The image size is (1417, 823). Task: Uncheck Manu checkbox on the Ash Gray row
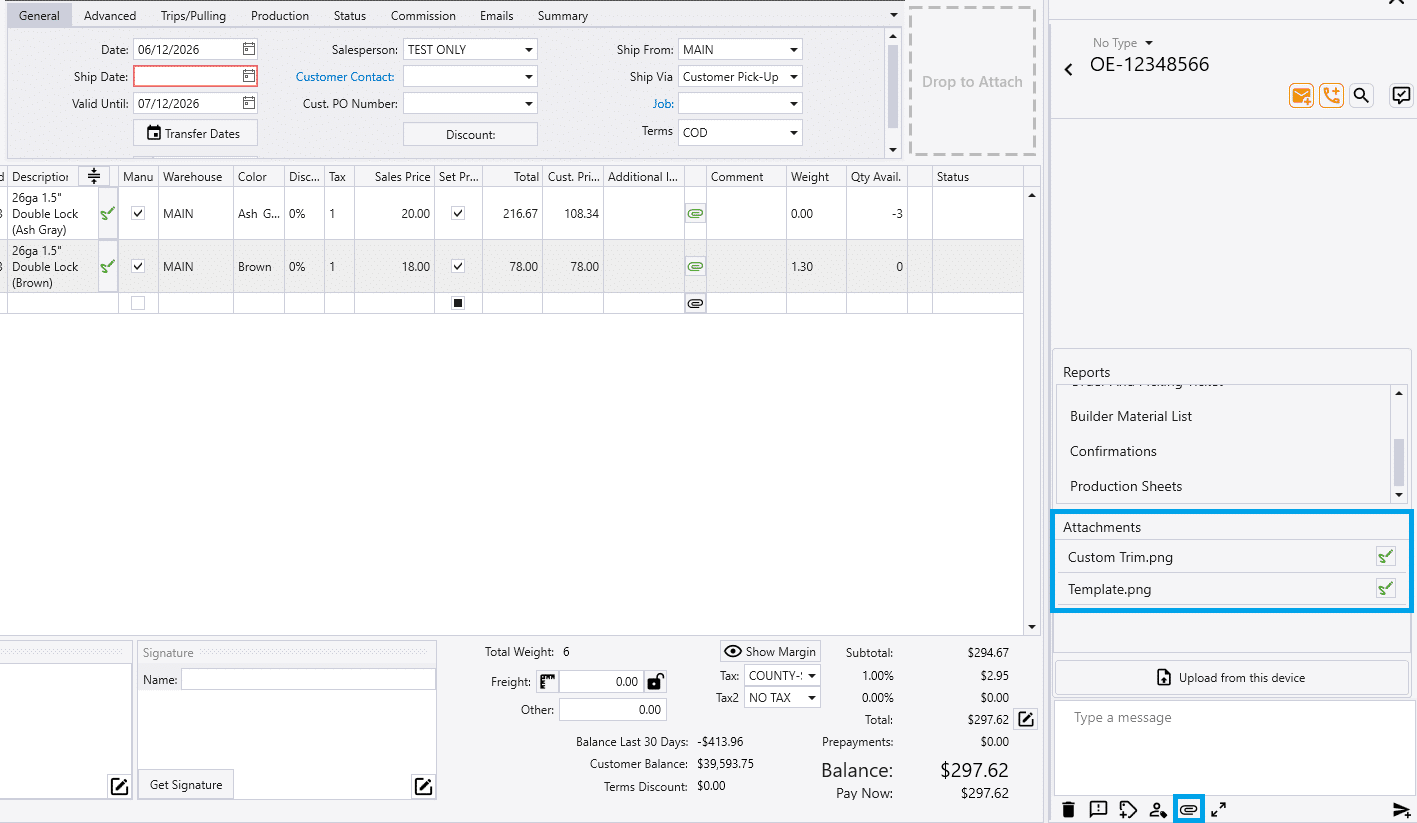point(138,214)
